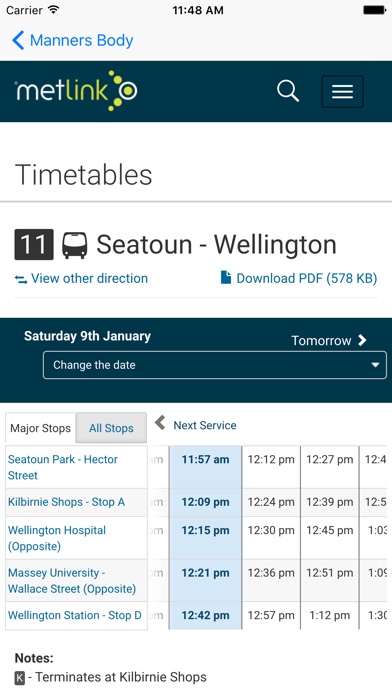This screenshot has width=392, height=696.
Task: Tap the back chevron beside Manners Body
Action: 18,40
